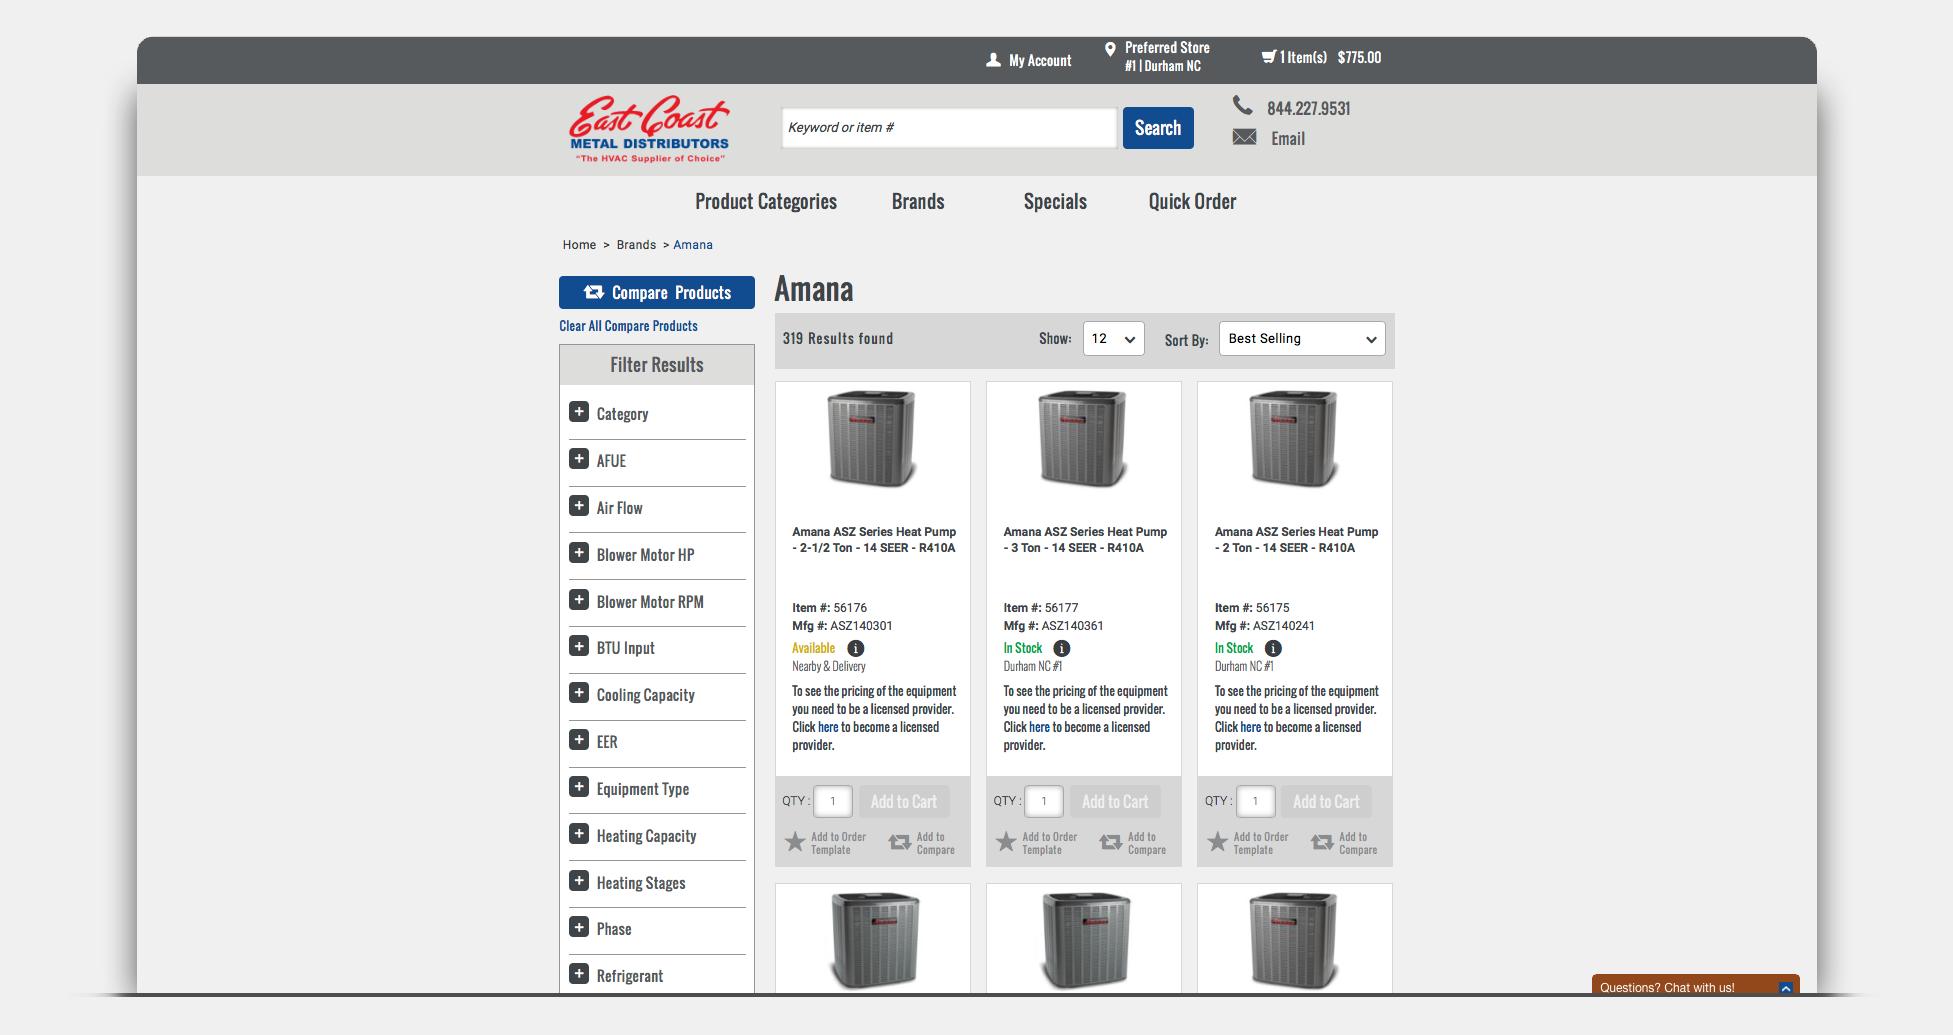
Task: Open Amana ASZ 2-1/2 Ton product title
Action: pyautogui.click(x=874, y=540)
